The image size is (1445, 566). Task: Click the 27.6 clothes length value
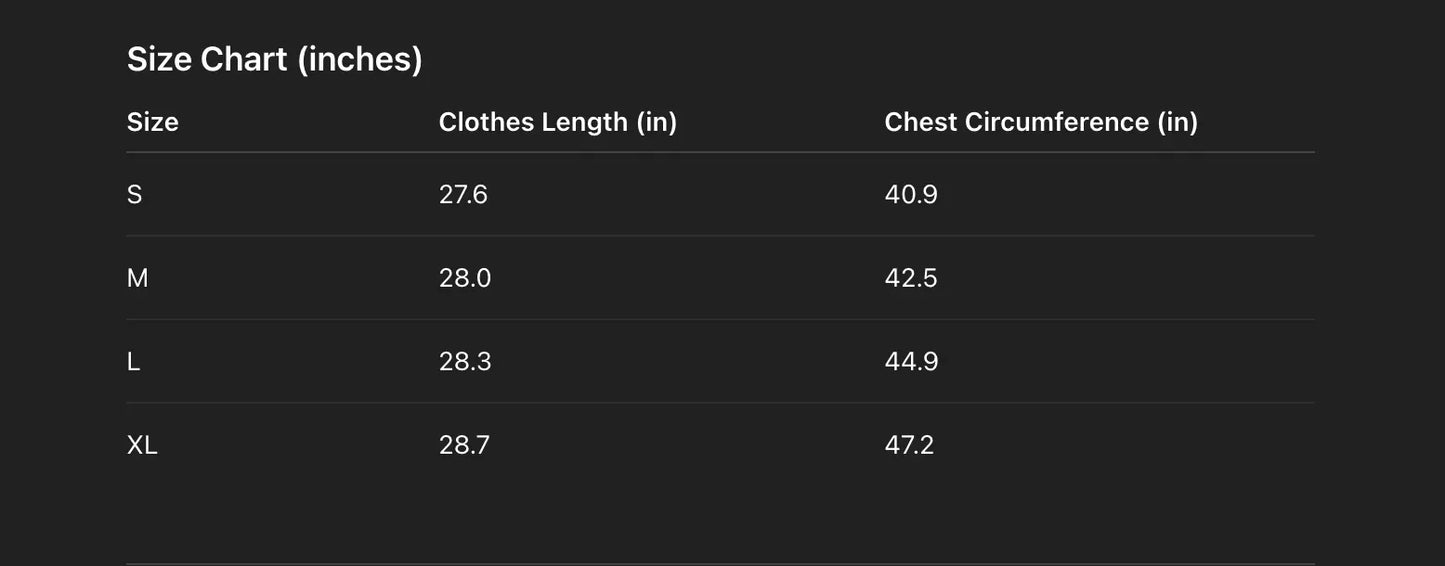pos(463,194)
